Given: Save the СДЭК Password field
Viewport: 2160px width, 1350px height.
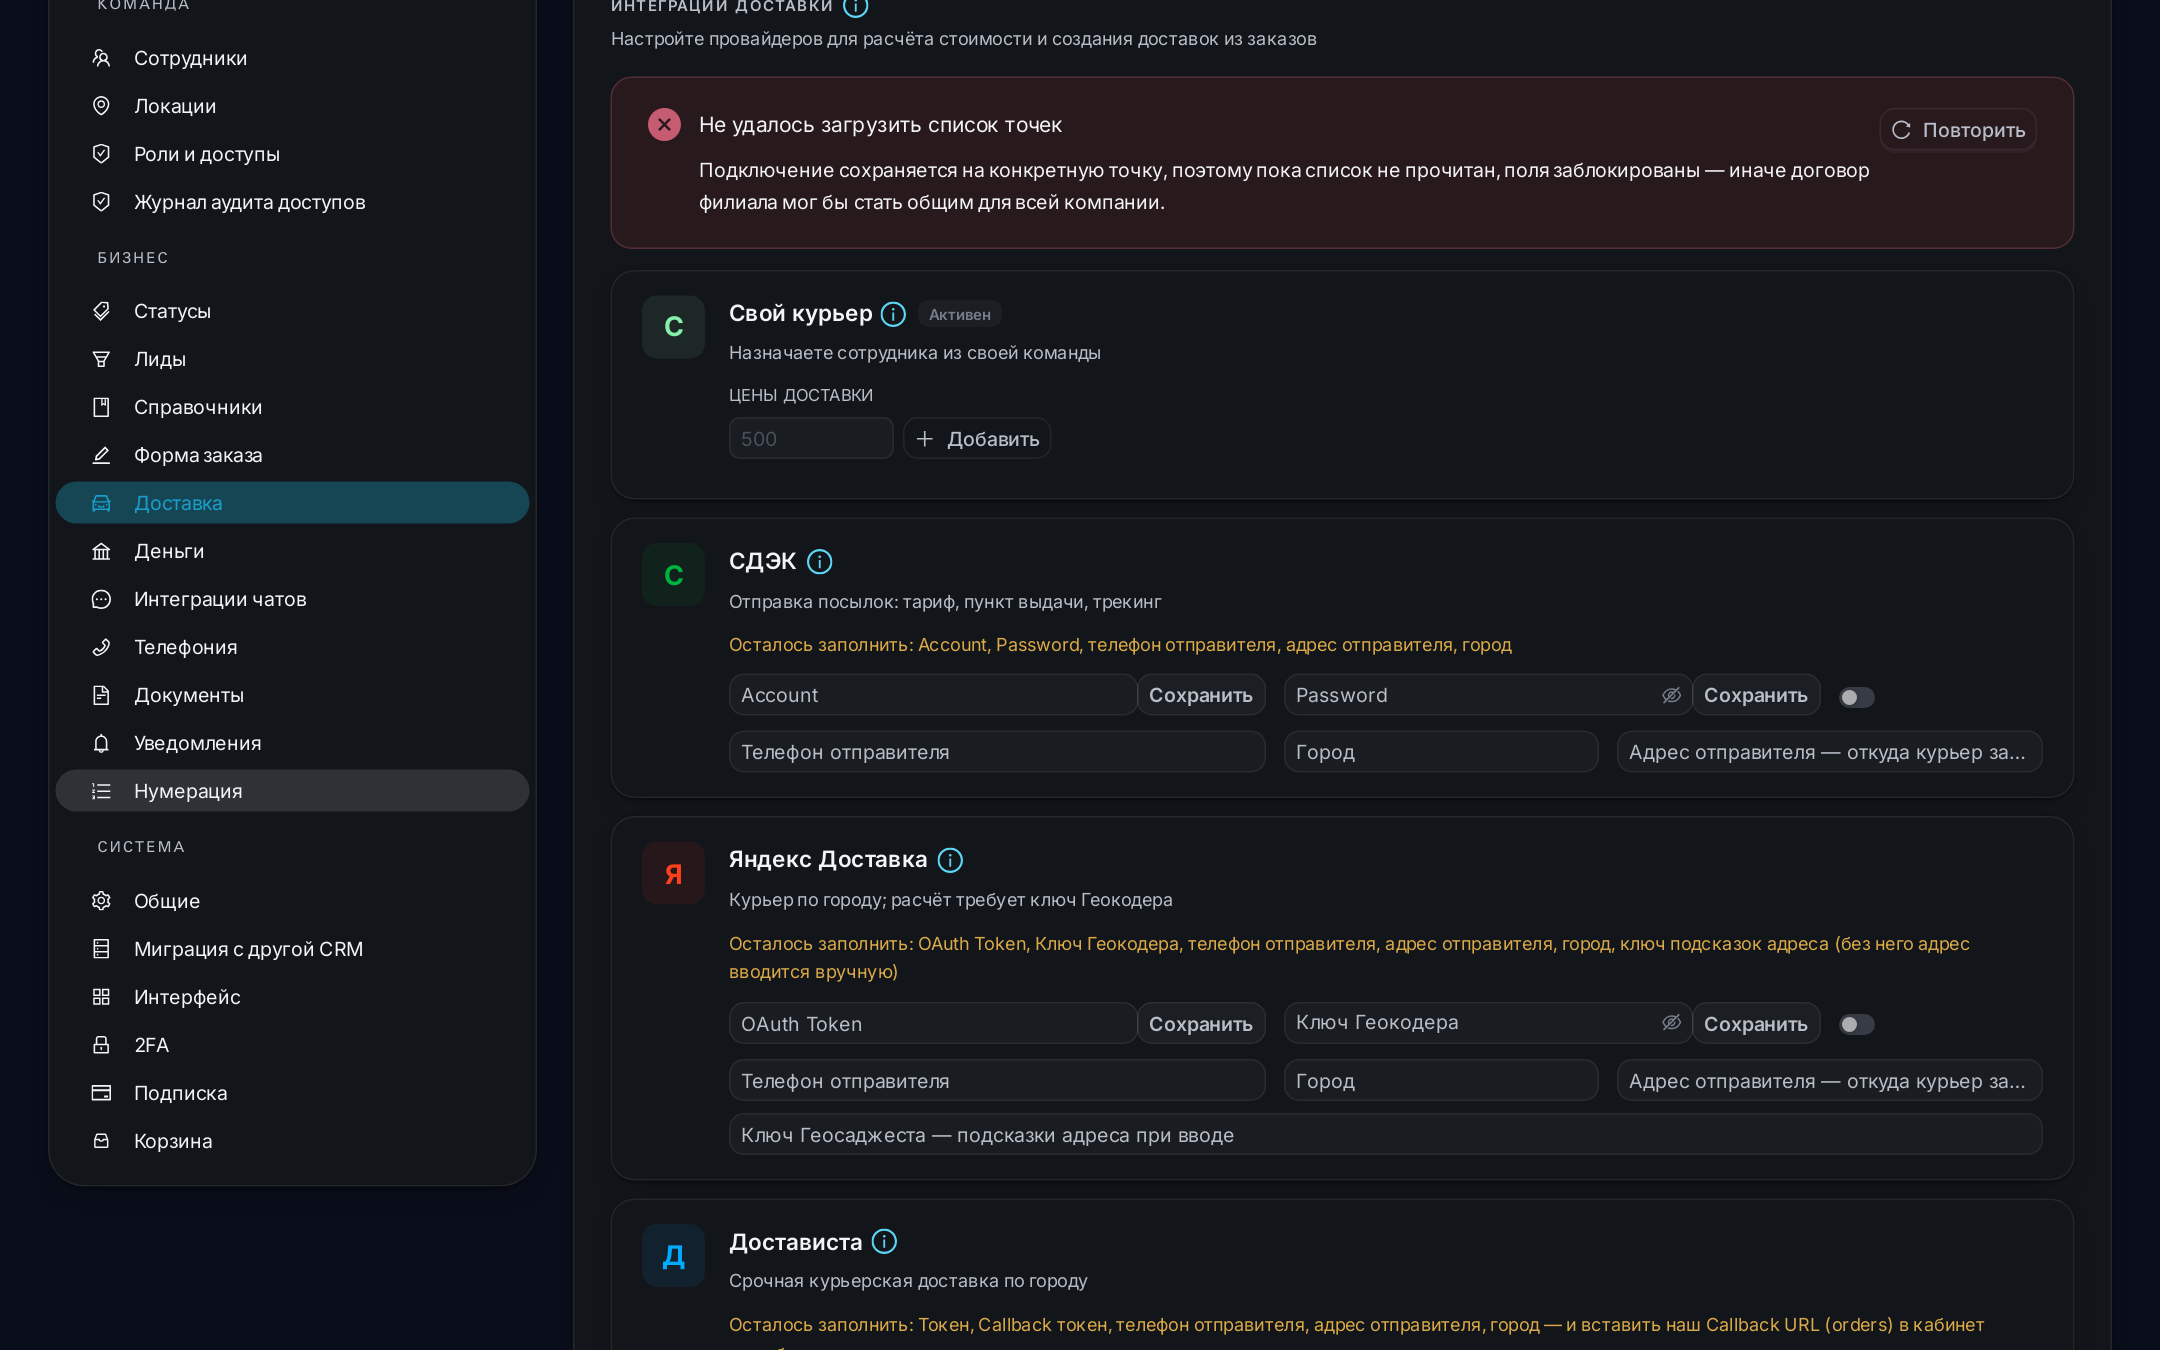Looking at the screenshot, I should (1756, 695).
